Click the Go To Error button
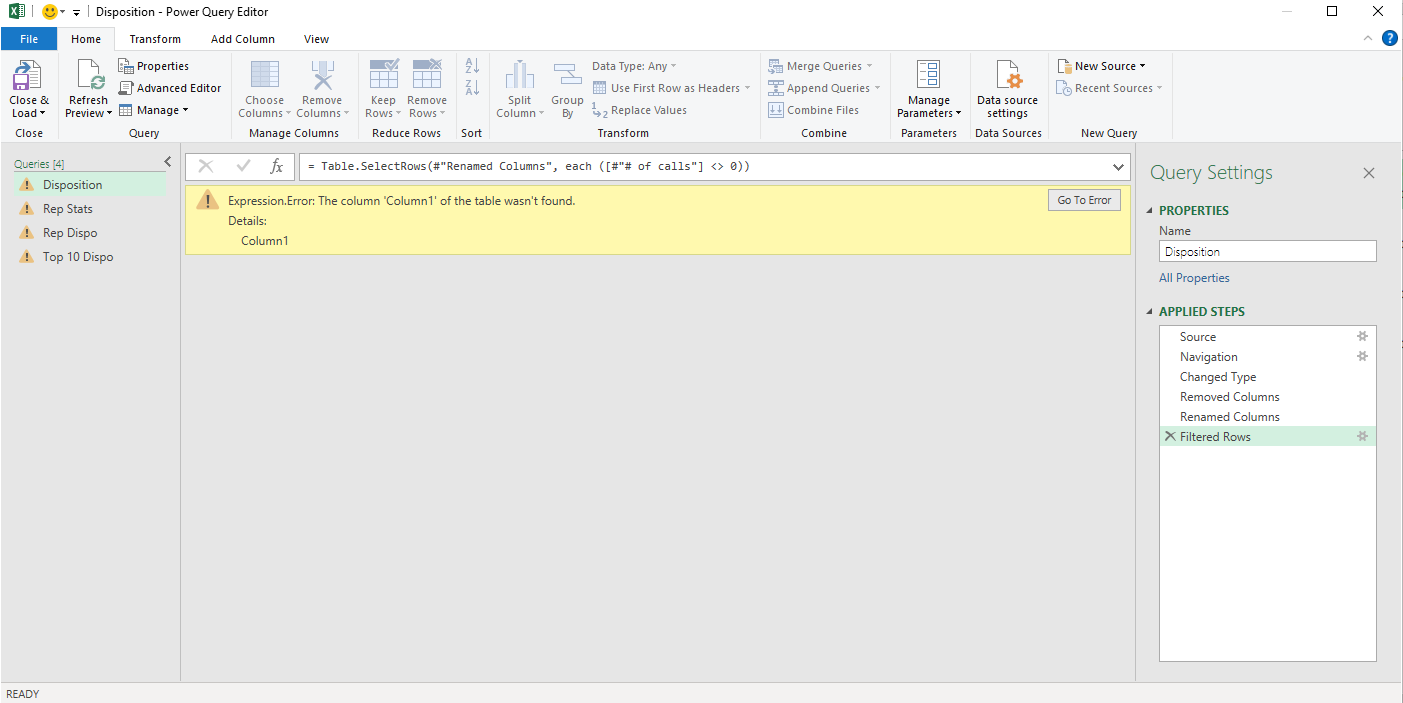 tap(1084, 200)
